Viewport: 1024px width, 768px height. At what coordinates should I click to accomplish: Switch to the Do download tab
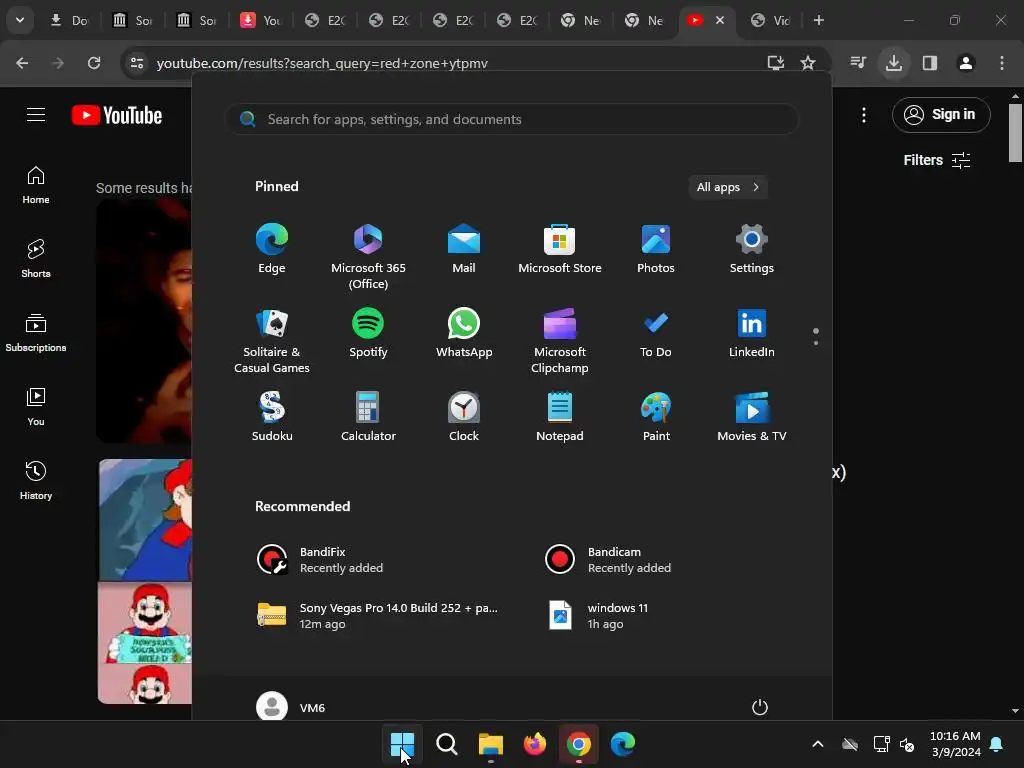tap(69, 20)
